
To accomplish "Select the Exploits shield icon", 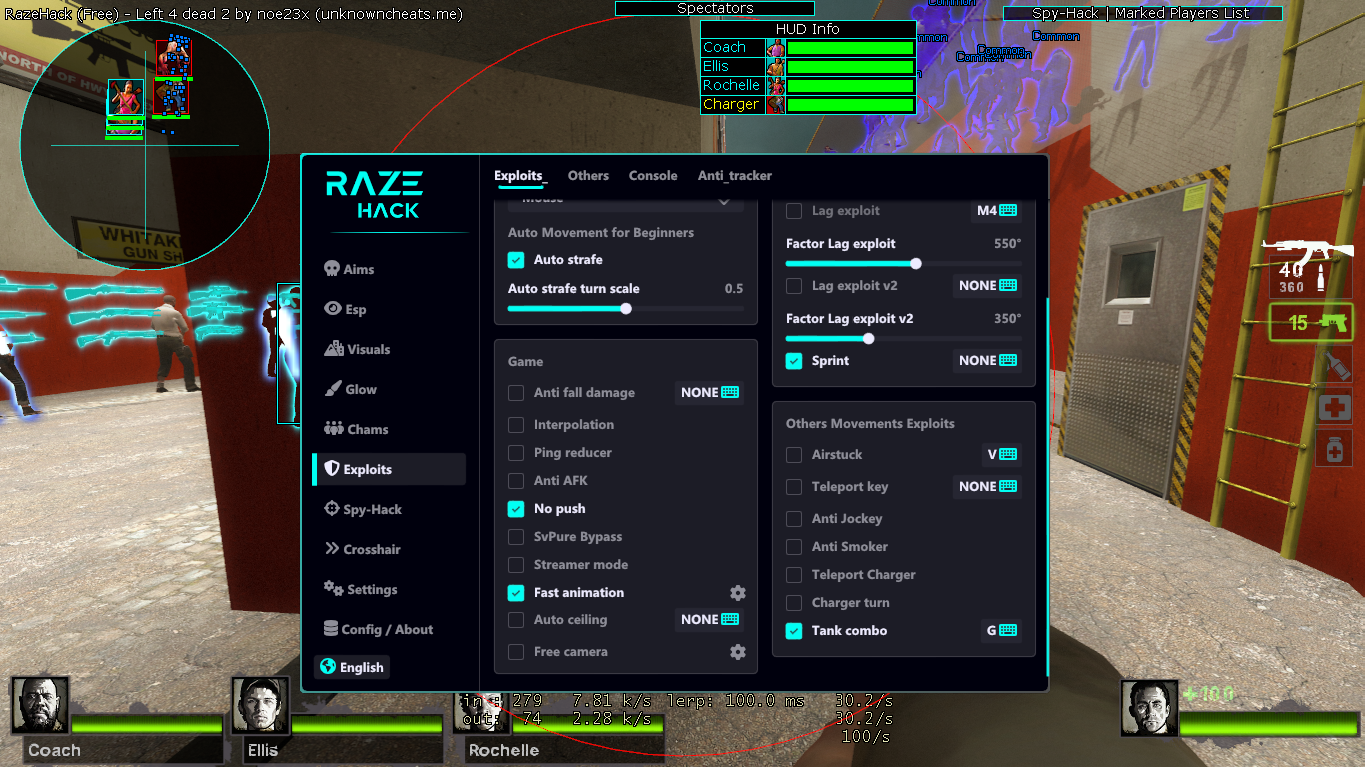I will click(x=332, y=469).
